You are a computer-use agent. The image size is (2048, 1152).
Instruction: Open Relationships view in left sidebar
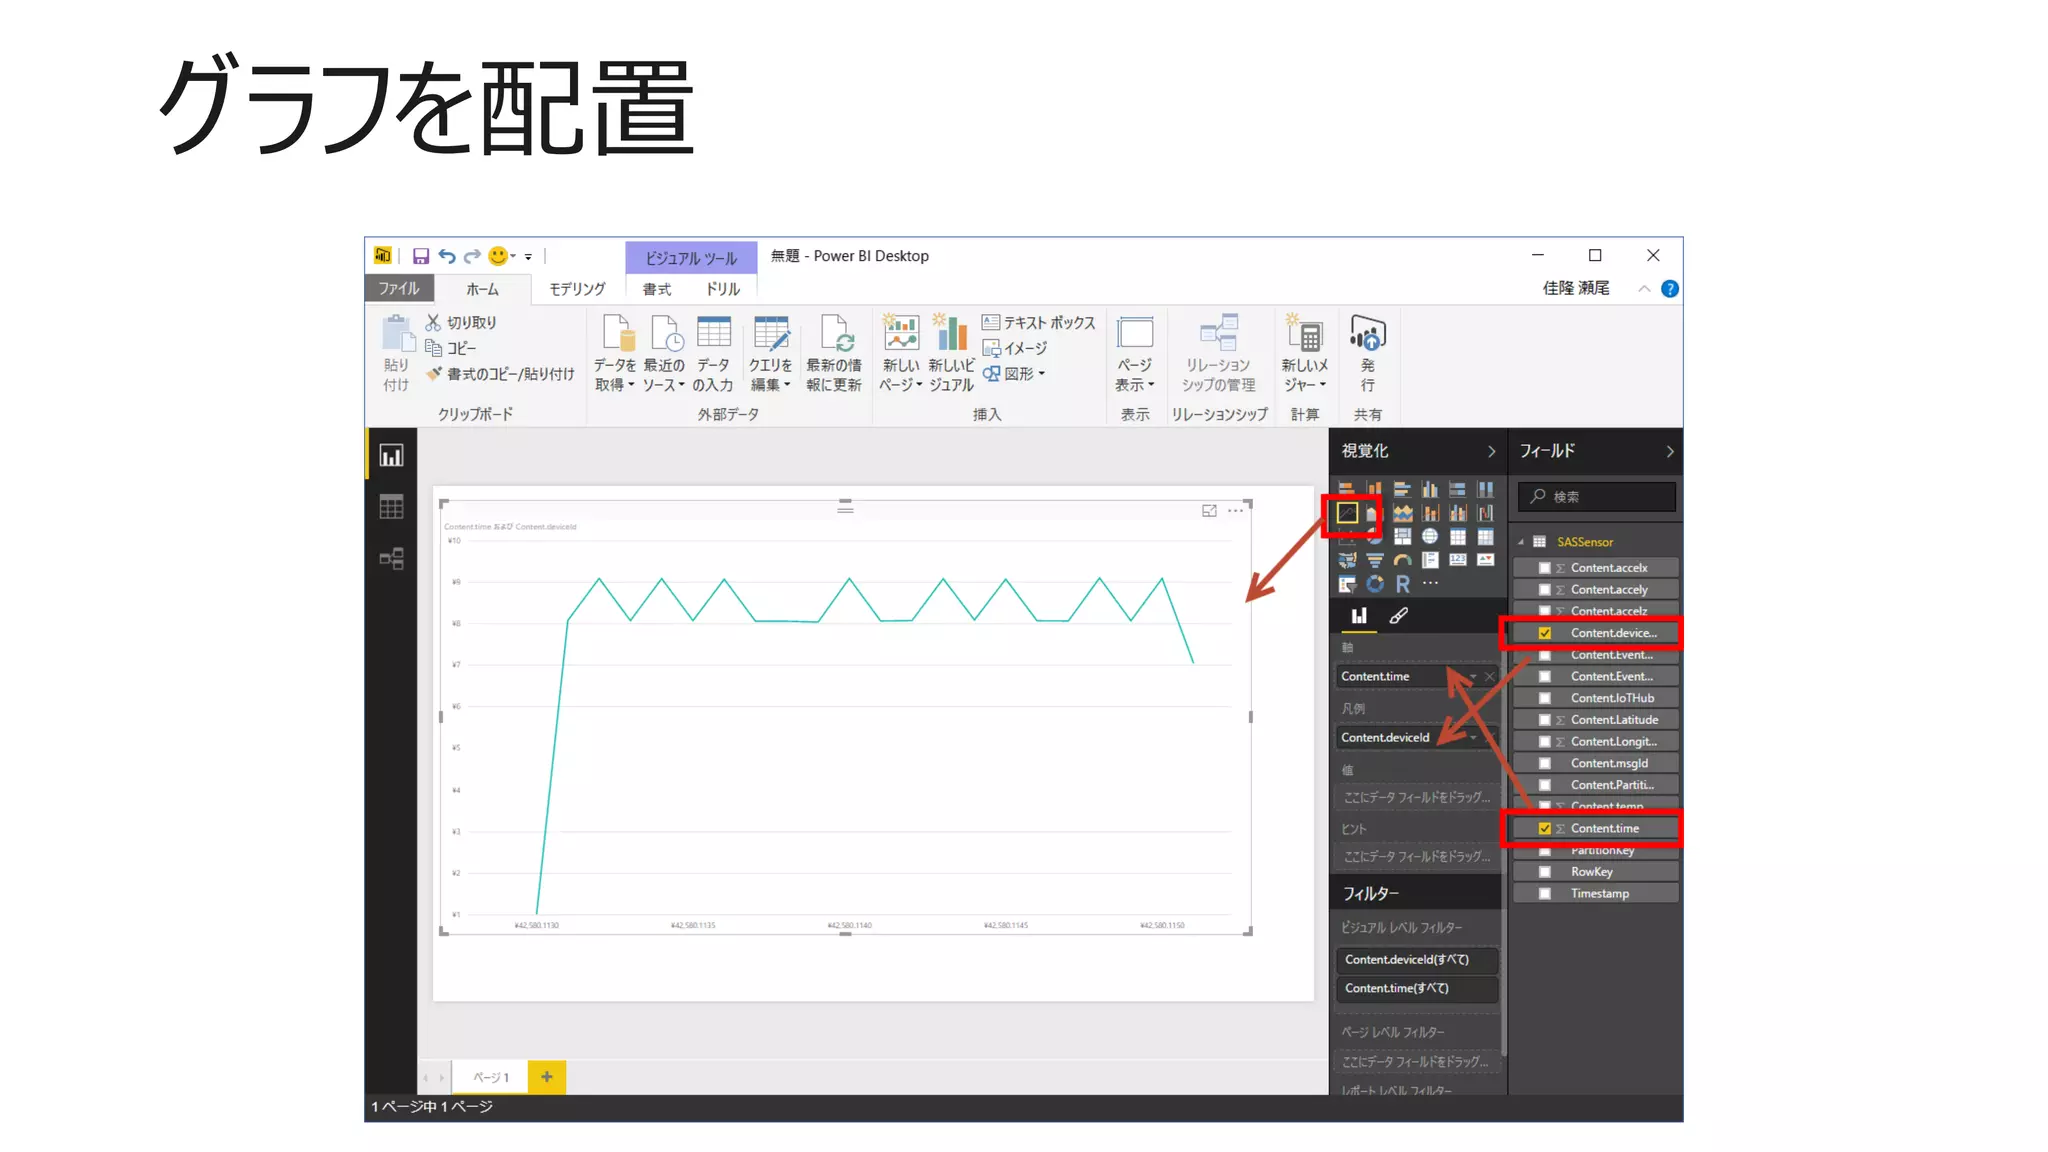(391, 559)
